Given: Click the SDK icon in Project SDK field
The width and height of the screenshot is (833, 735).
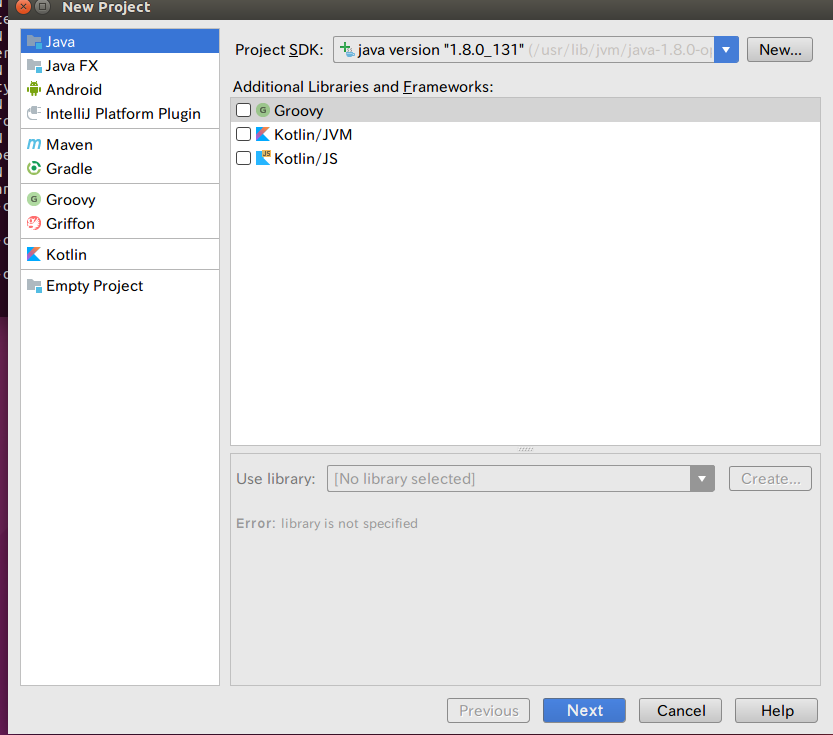Looking at the screenshot, I should pos(347,49).
